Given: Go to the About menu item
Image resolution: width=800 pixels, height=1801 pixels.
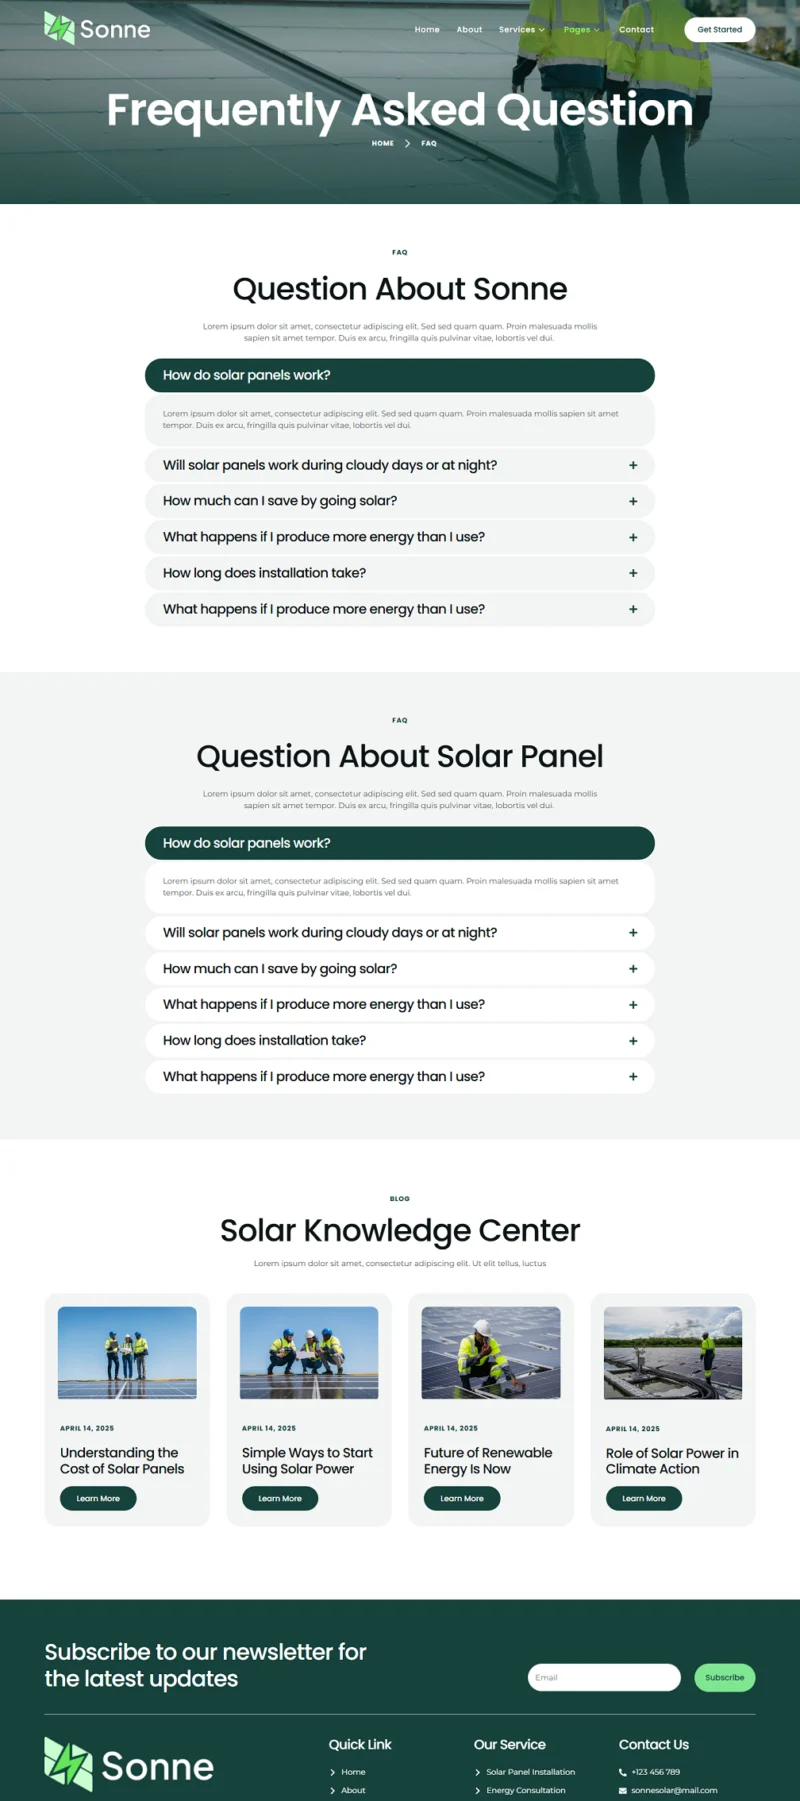Looking at the screenshot, I should tap(469, 29).
